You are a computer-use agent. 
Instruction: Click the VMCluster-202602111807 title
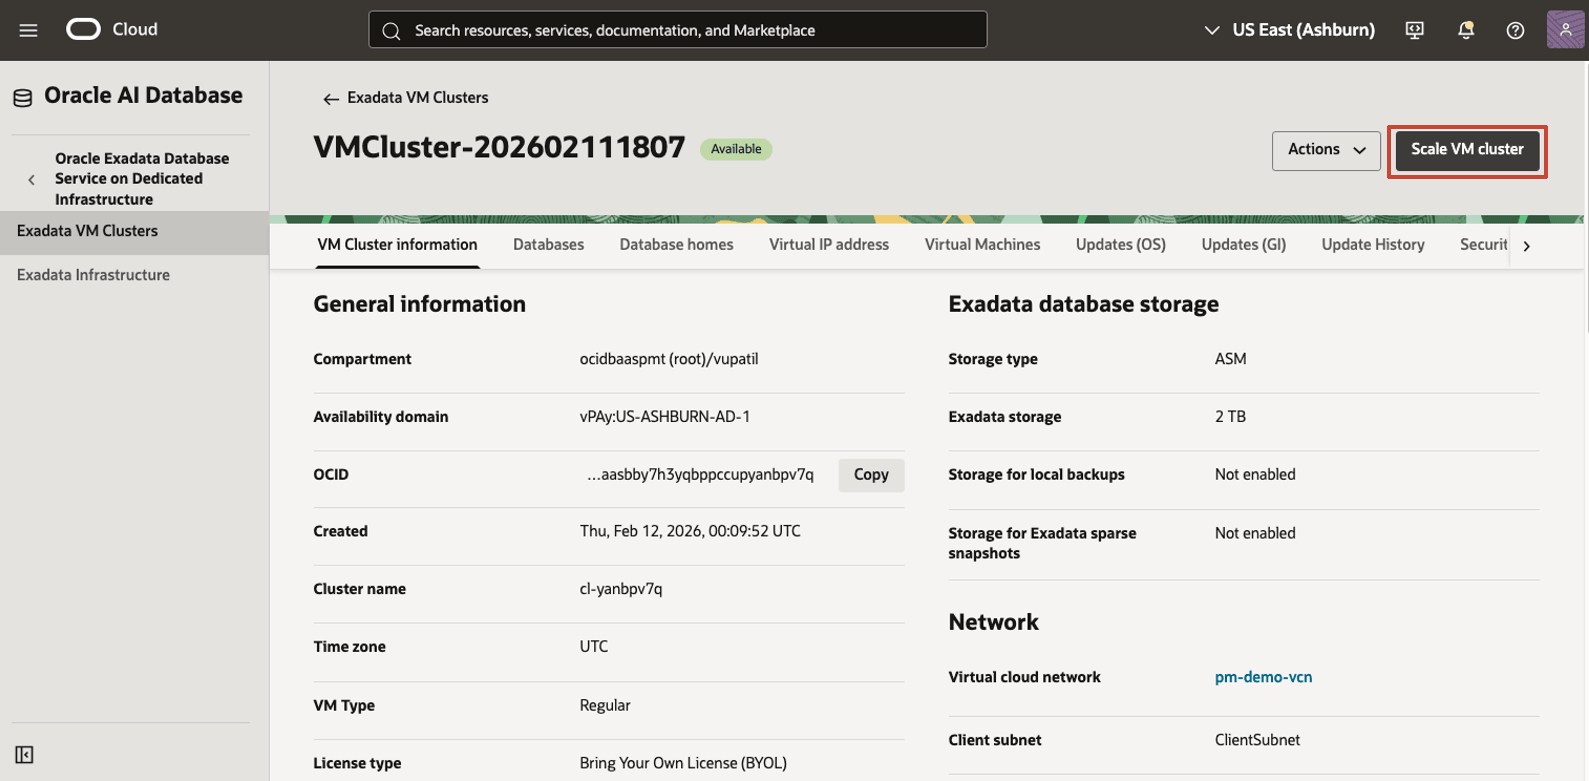(x=499, y=148)
